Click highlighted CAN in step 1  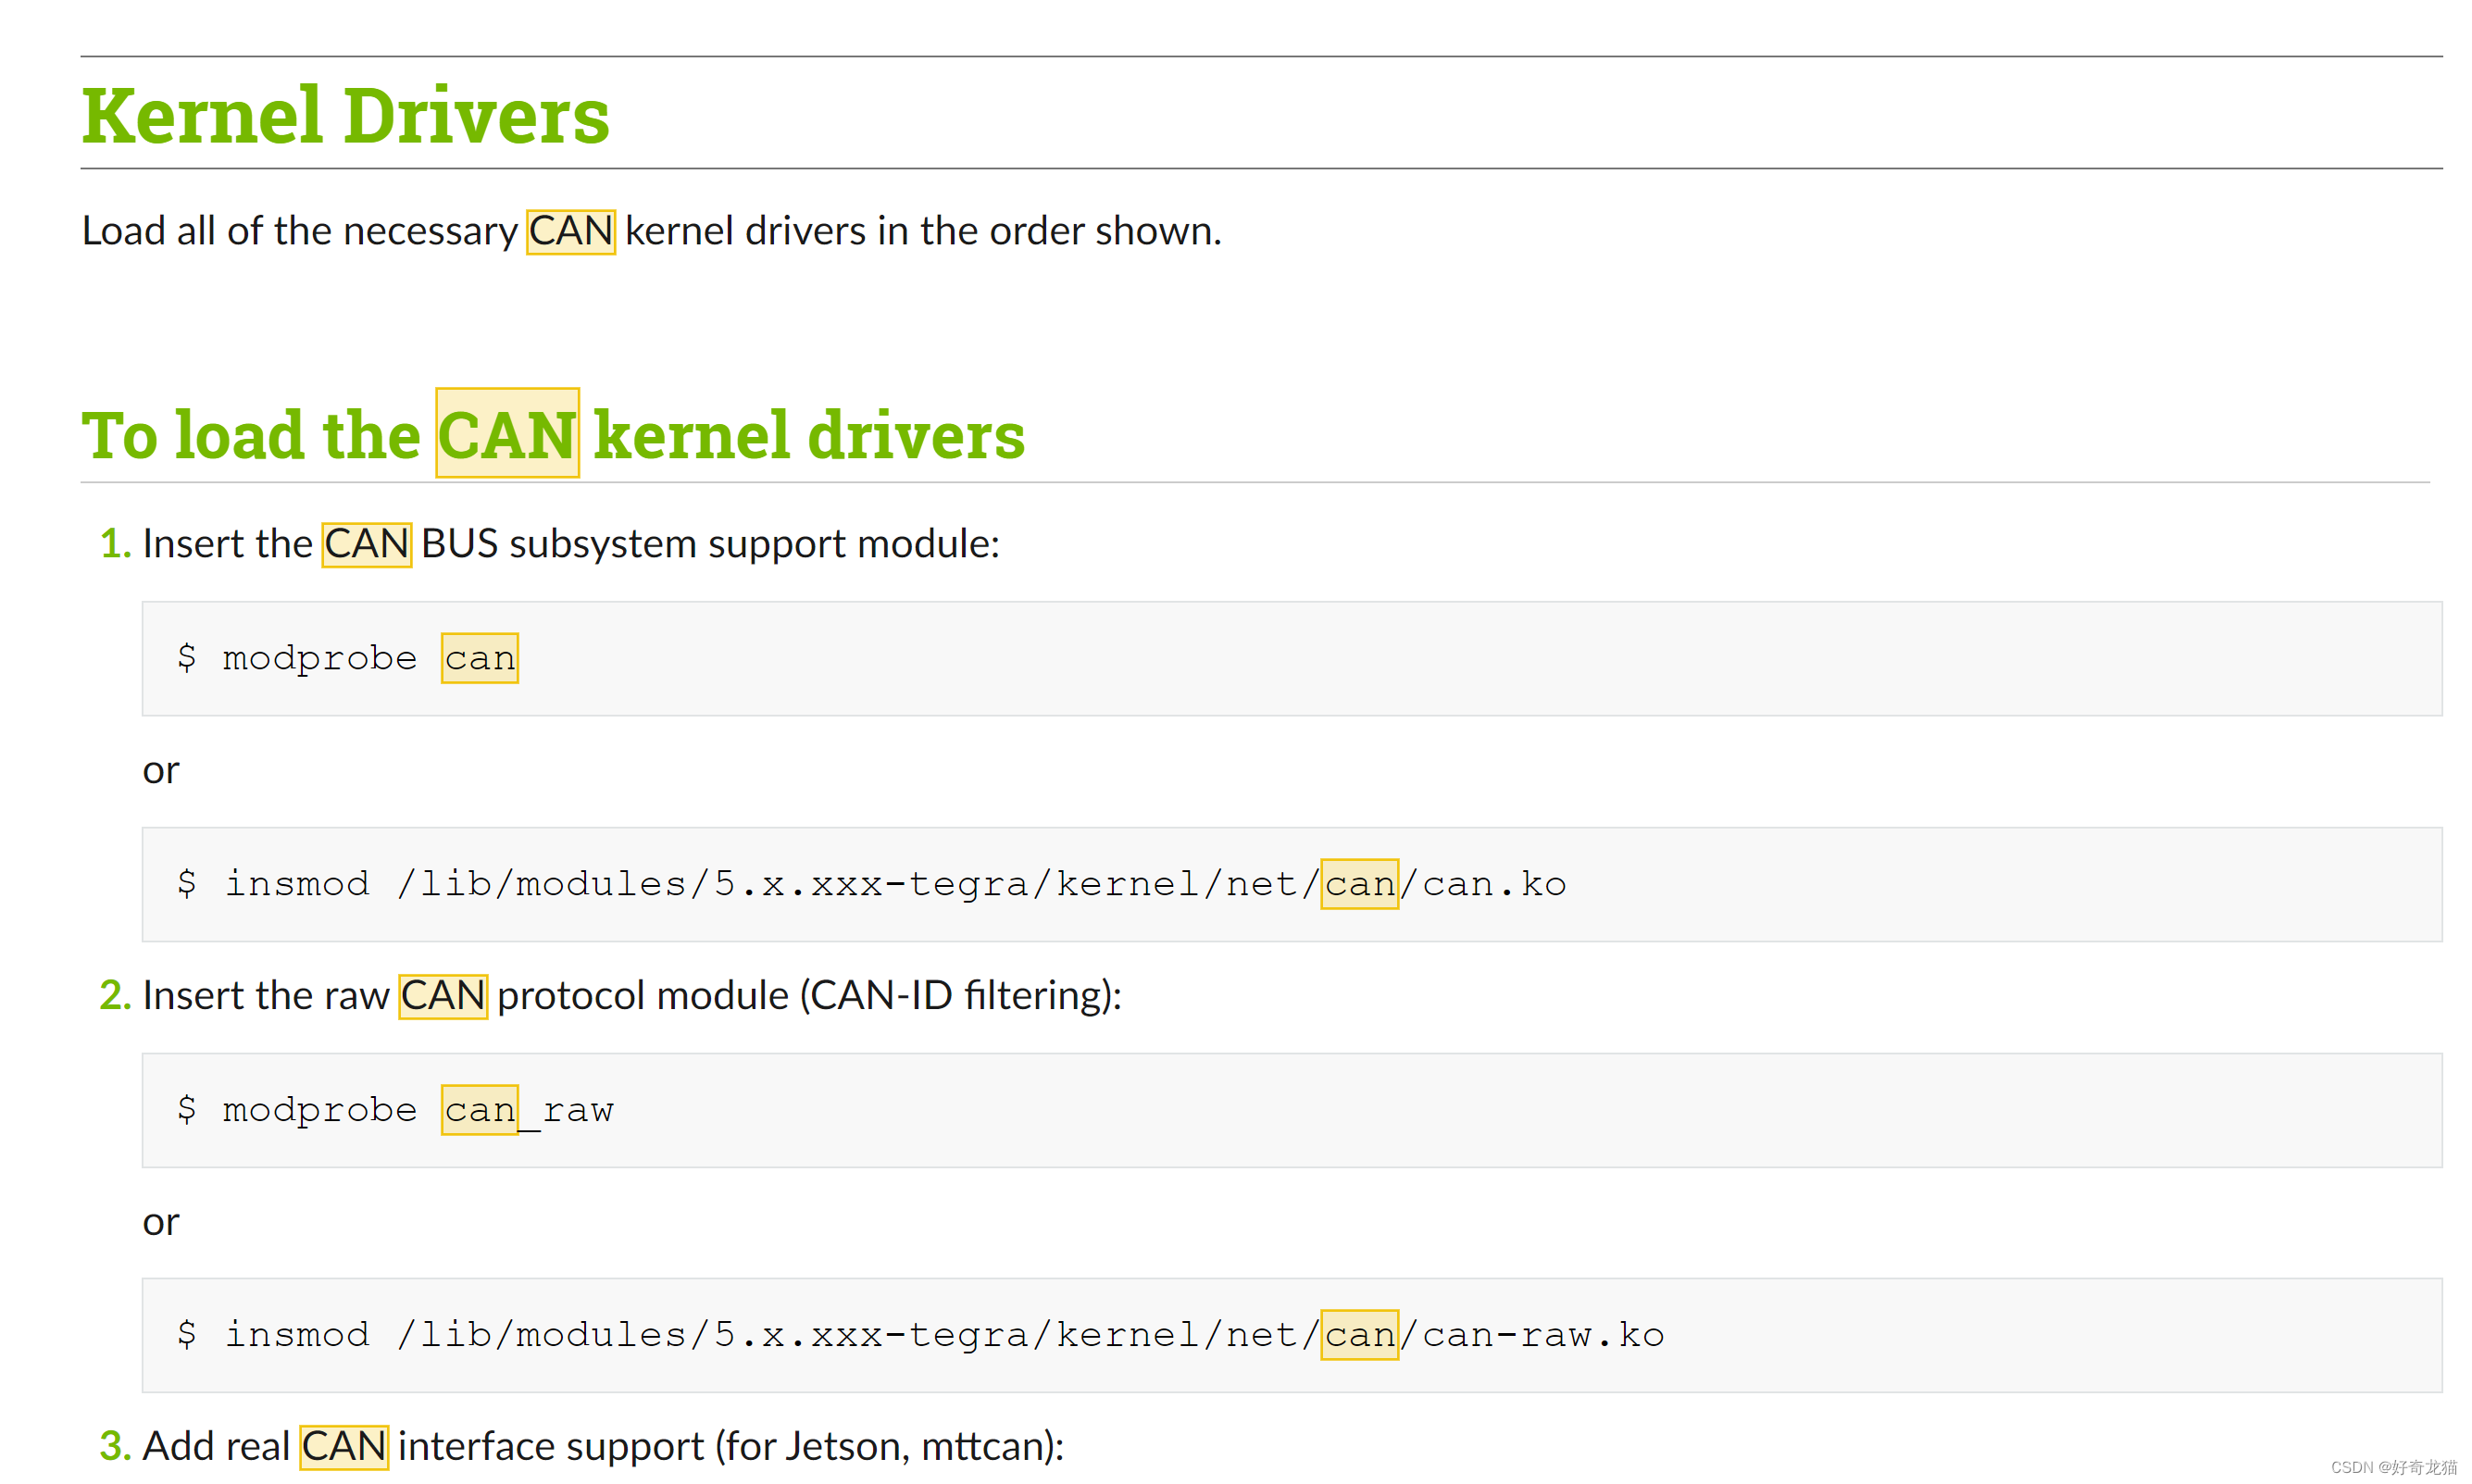[x=366, y=544]
